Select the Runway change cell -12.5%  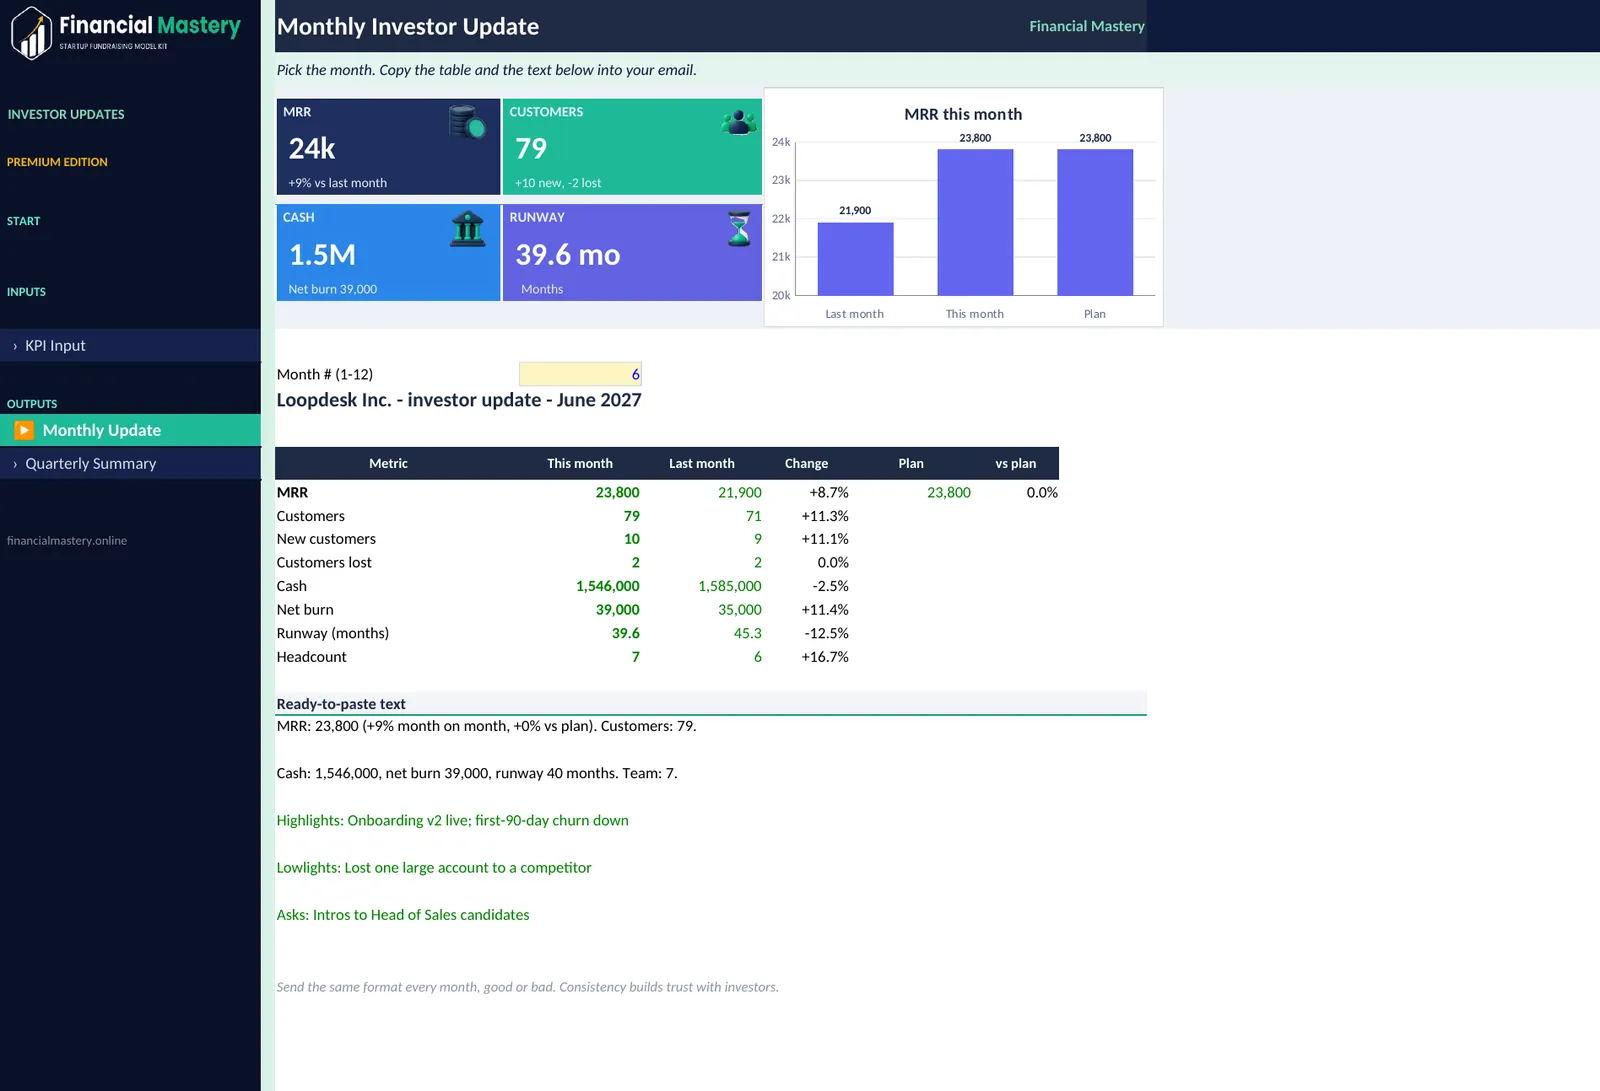tap(827, 633)
